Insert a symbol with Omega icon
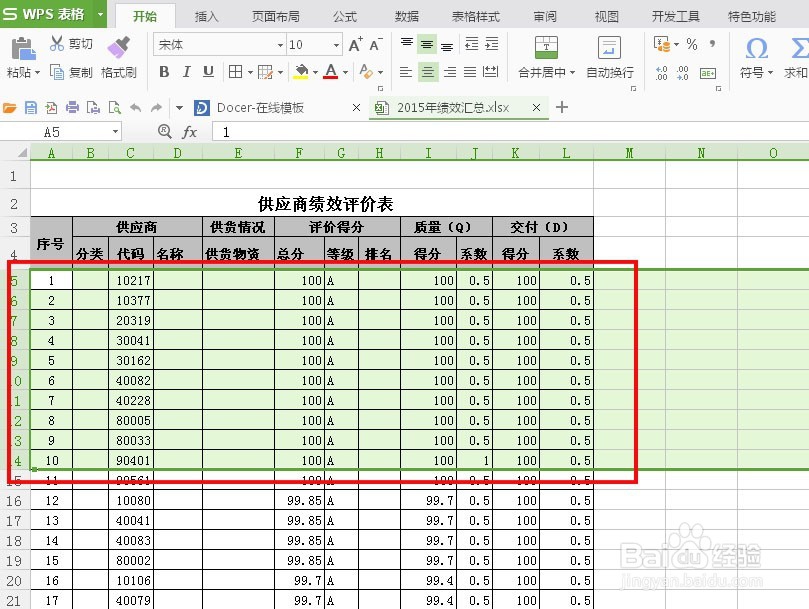 (756, 49)
